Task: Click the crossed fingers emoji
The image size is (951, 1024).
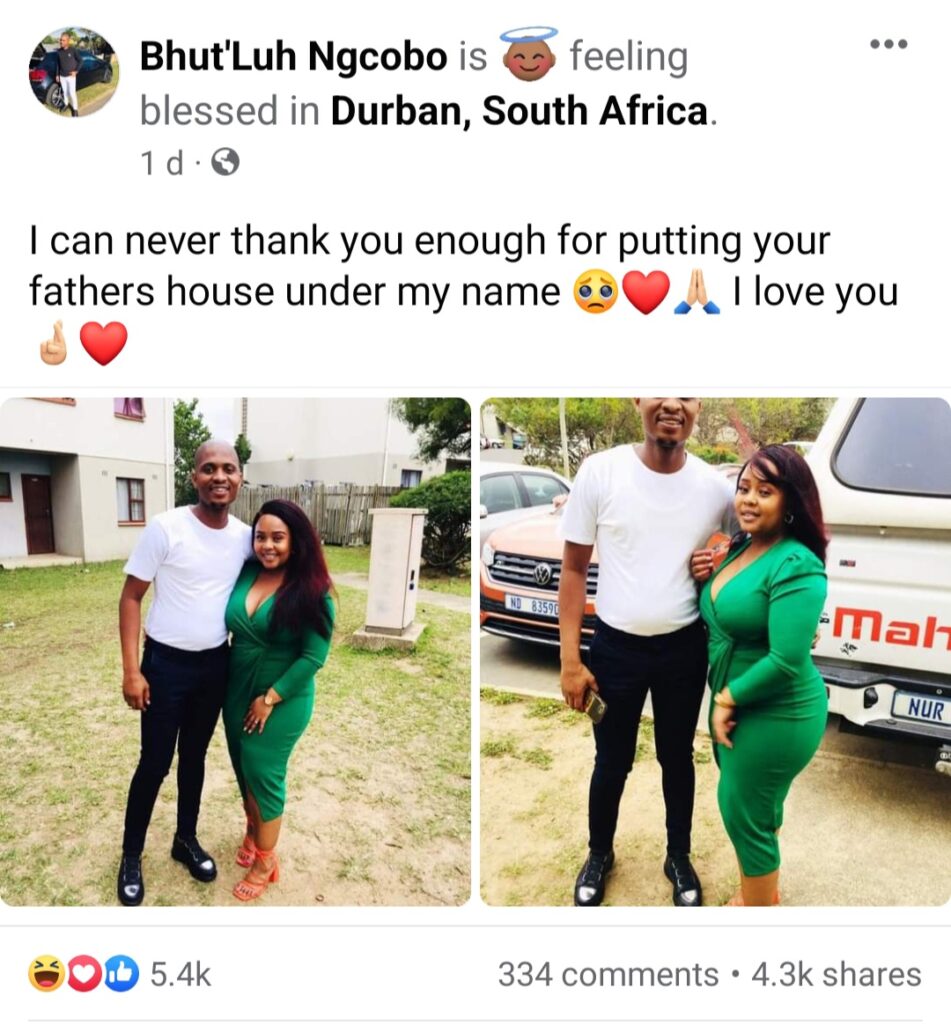Action: (x=54, y=343)
